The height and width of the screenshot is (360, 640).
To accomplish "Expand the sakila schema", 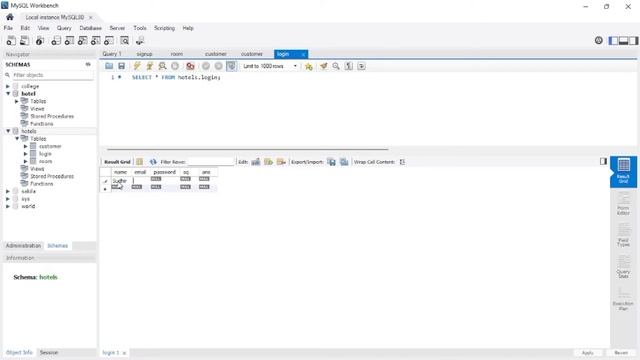I will point(8,191).
